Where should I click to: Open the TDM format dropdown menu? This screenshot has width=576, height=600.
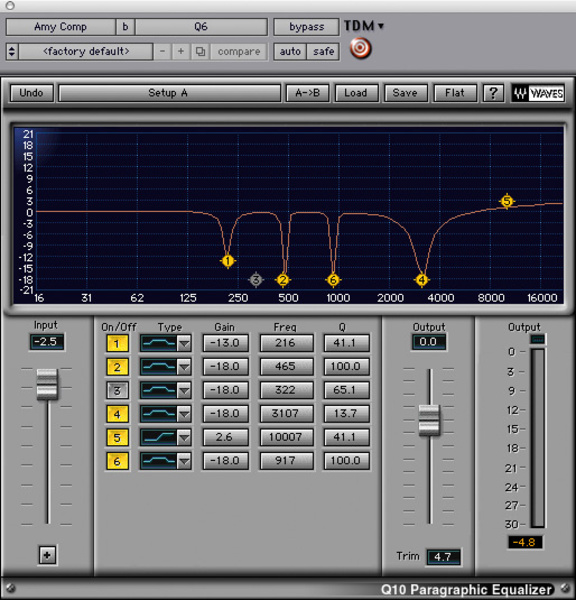click(x=364, y=26)
